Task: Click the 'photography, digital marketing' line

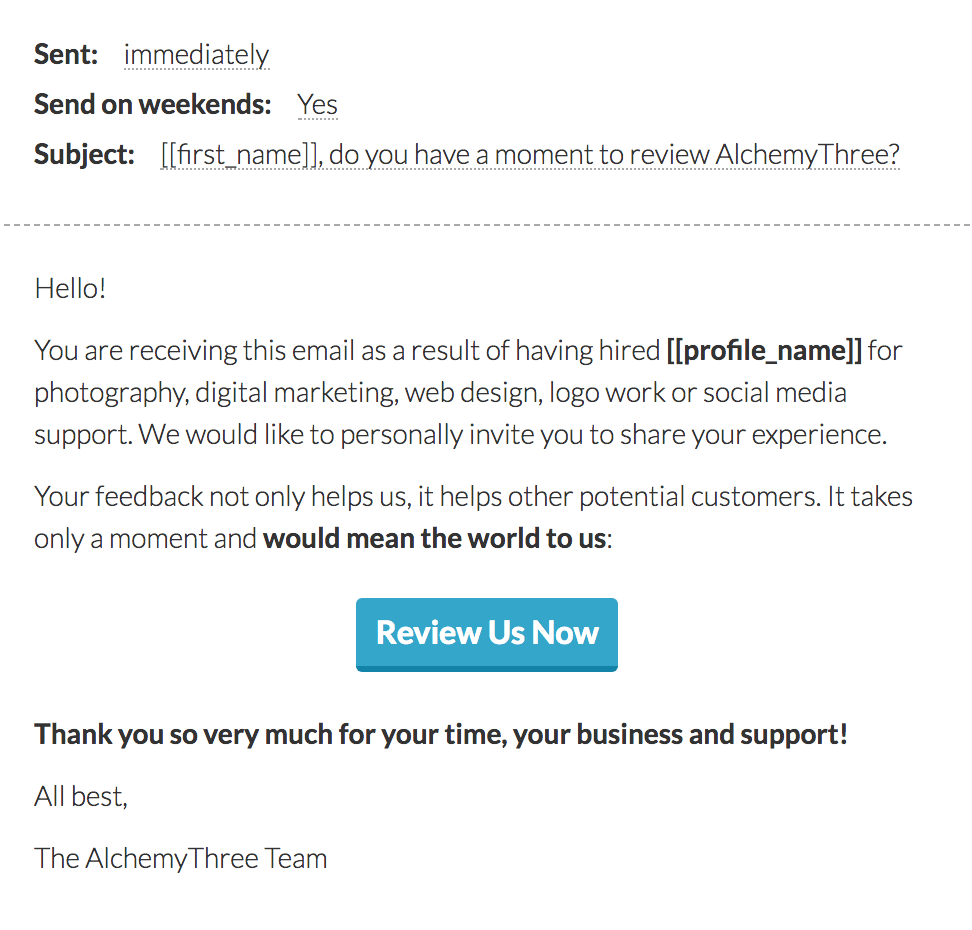Action: [x=440, y=393]
